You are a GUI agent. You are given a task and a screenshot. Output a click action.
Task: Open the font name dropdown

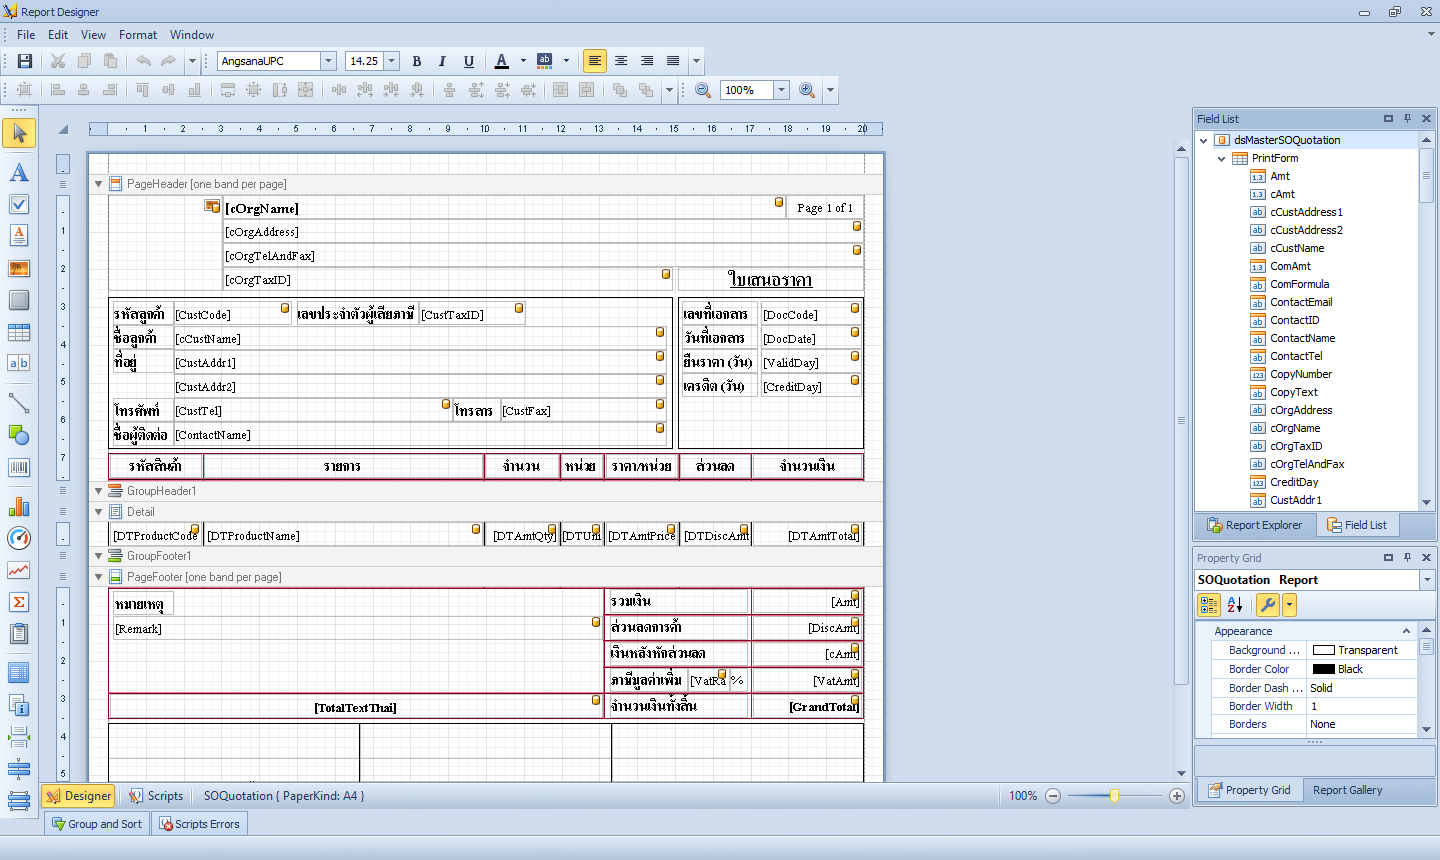(x=328, y=61)
